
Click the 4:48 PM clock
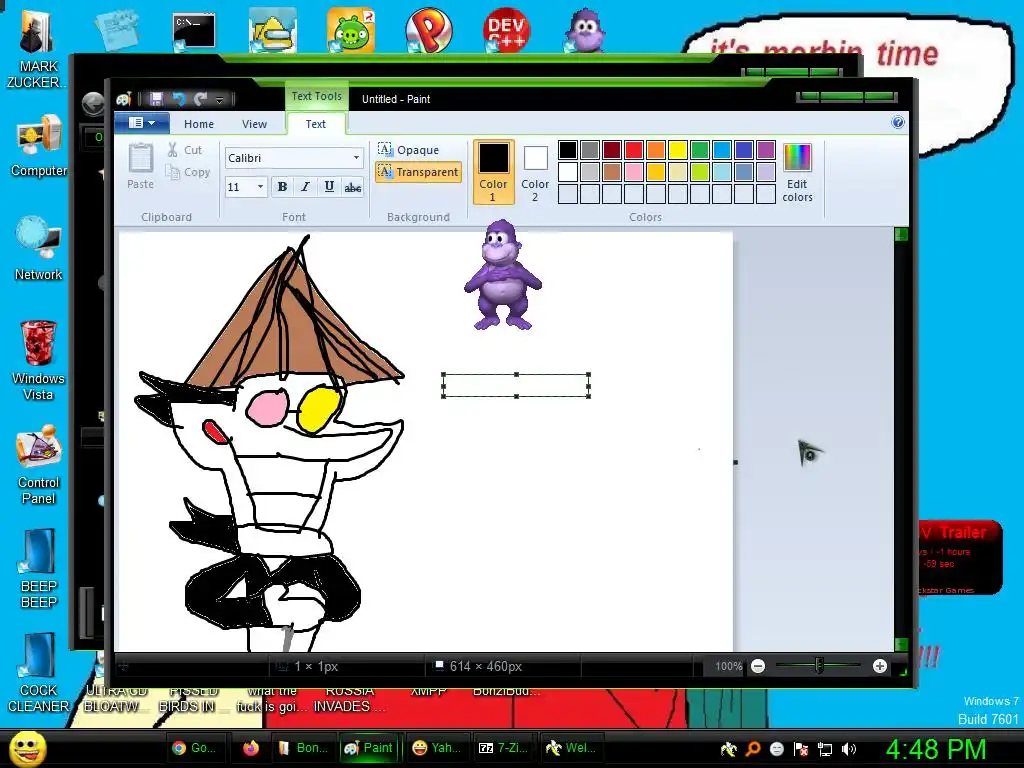tap(936, 749)
